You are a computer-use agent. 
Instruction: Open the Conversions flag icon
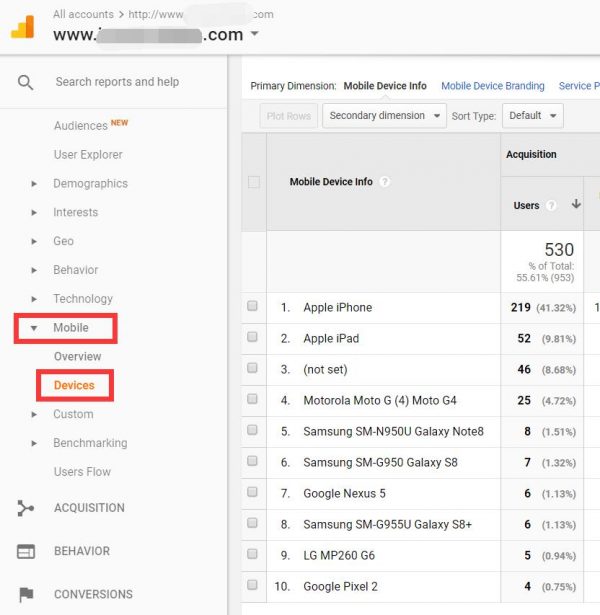[x=26, y=594]
